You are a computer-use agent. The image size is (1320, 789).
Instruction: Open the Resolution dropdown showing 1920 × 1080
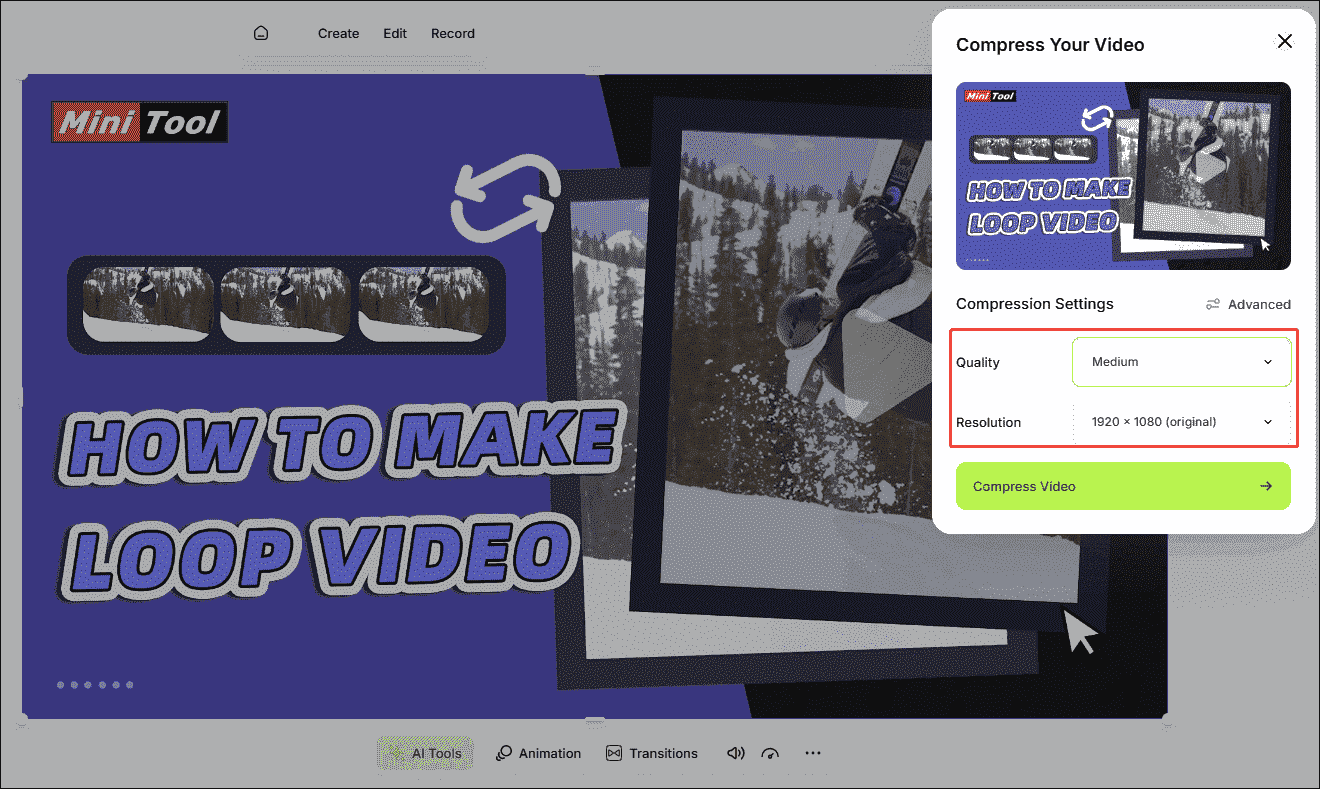pos(1181,422)
